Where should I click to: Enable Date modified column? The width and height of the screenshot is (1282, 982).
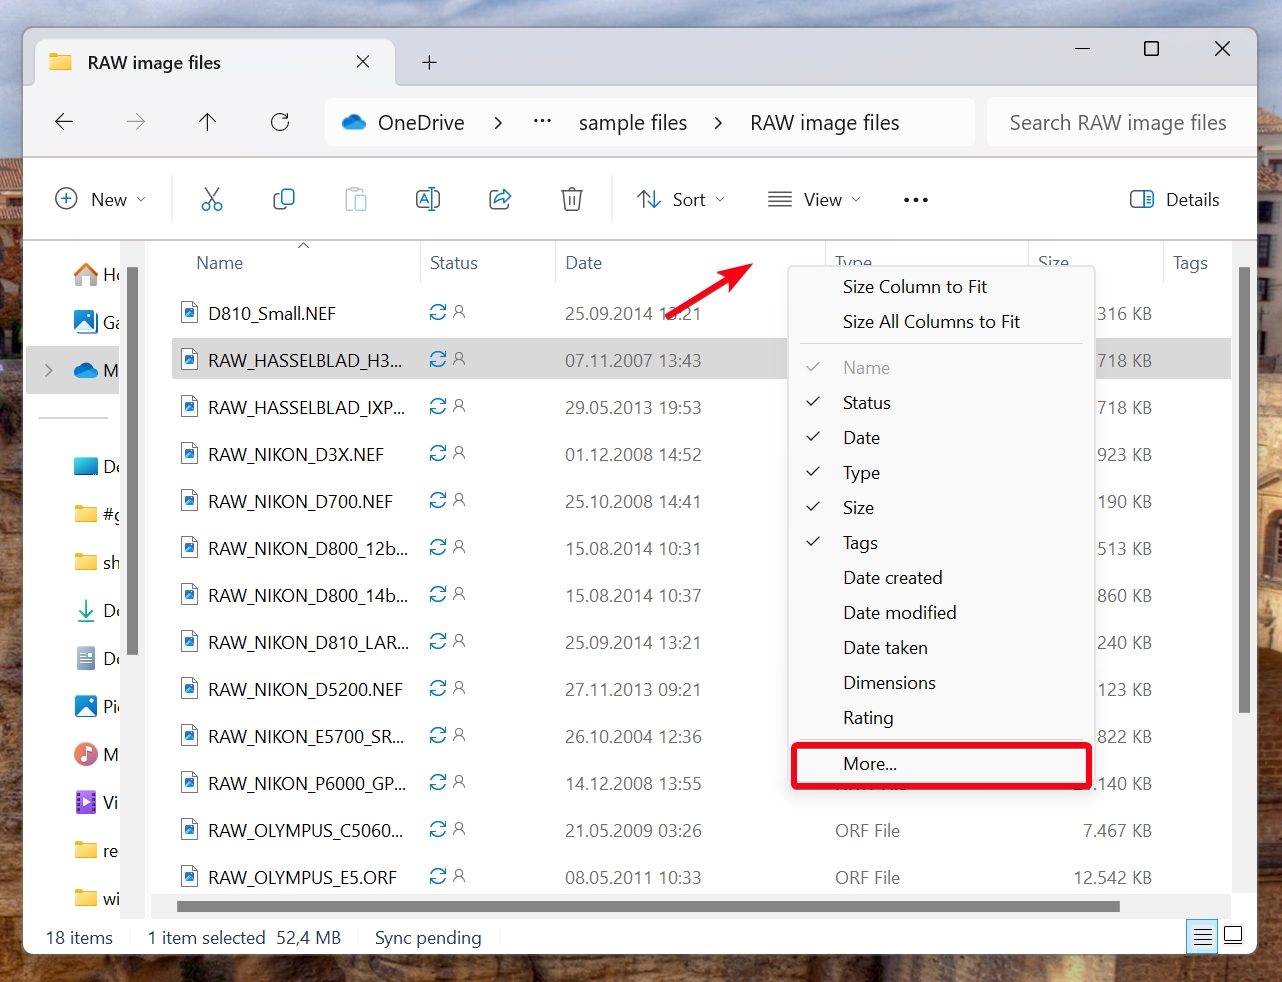[940, 612]
